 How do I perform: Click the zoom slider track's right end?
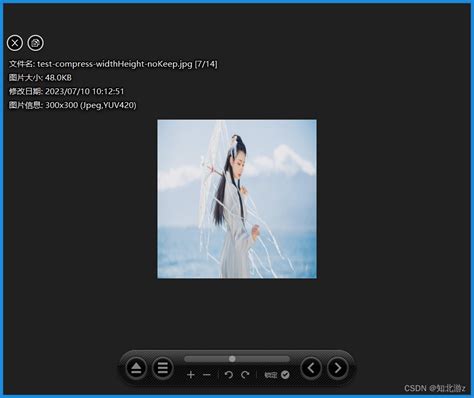click(x=287, y=359)
